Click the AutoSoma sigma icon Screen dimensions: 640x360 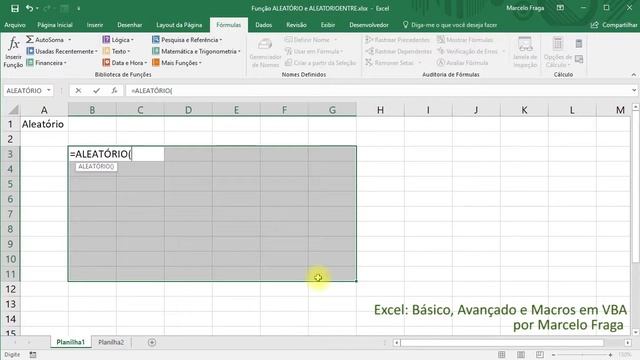30,40
